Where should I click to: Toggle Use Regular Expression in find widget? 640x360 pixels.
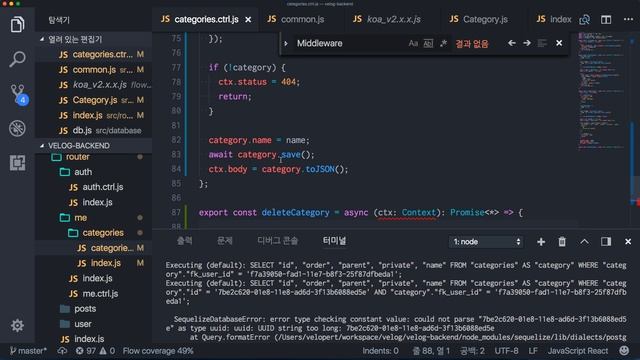click(443, 43)
